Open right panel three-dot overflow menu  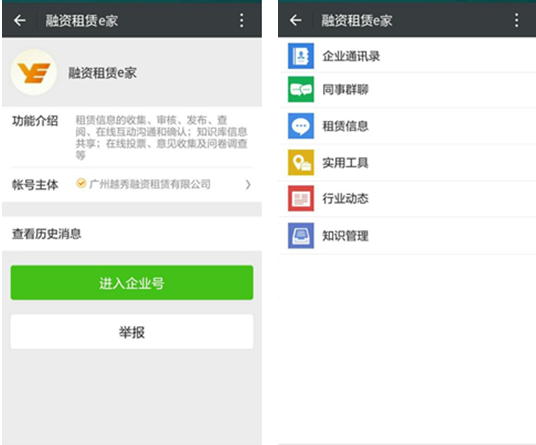(517, 21)
